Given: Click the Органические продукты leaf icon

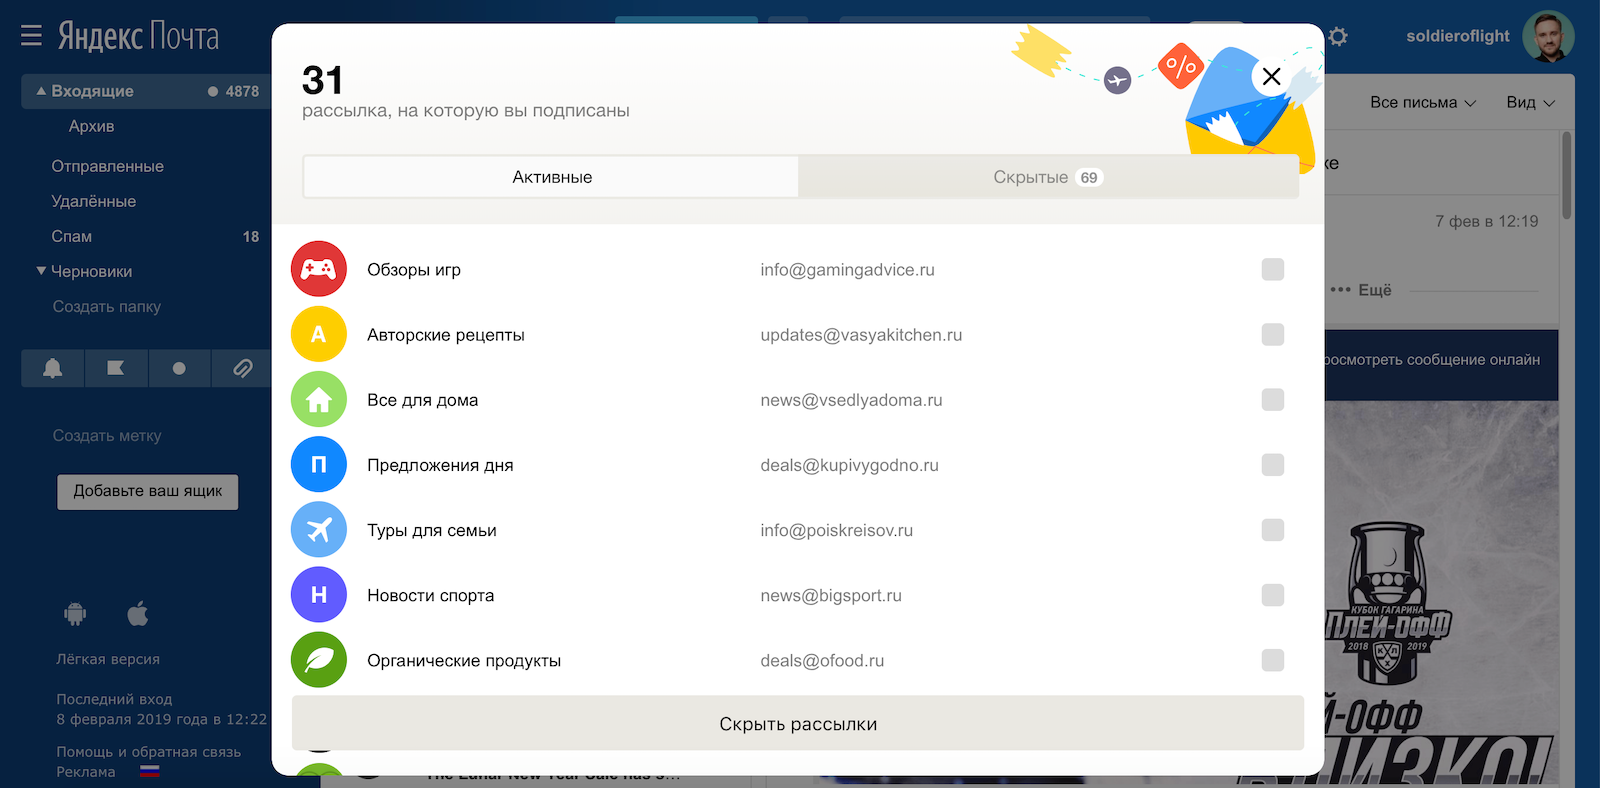Looking at the screenshot, I should (319, 659).
